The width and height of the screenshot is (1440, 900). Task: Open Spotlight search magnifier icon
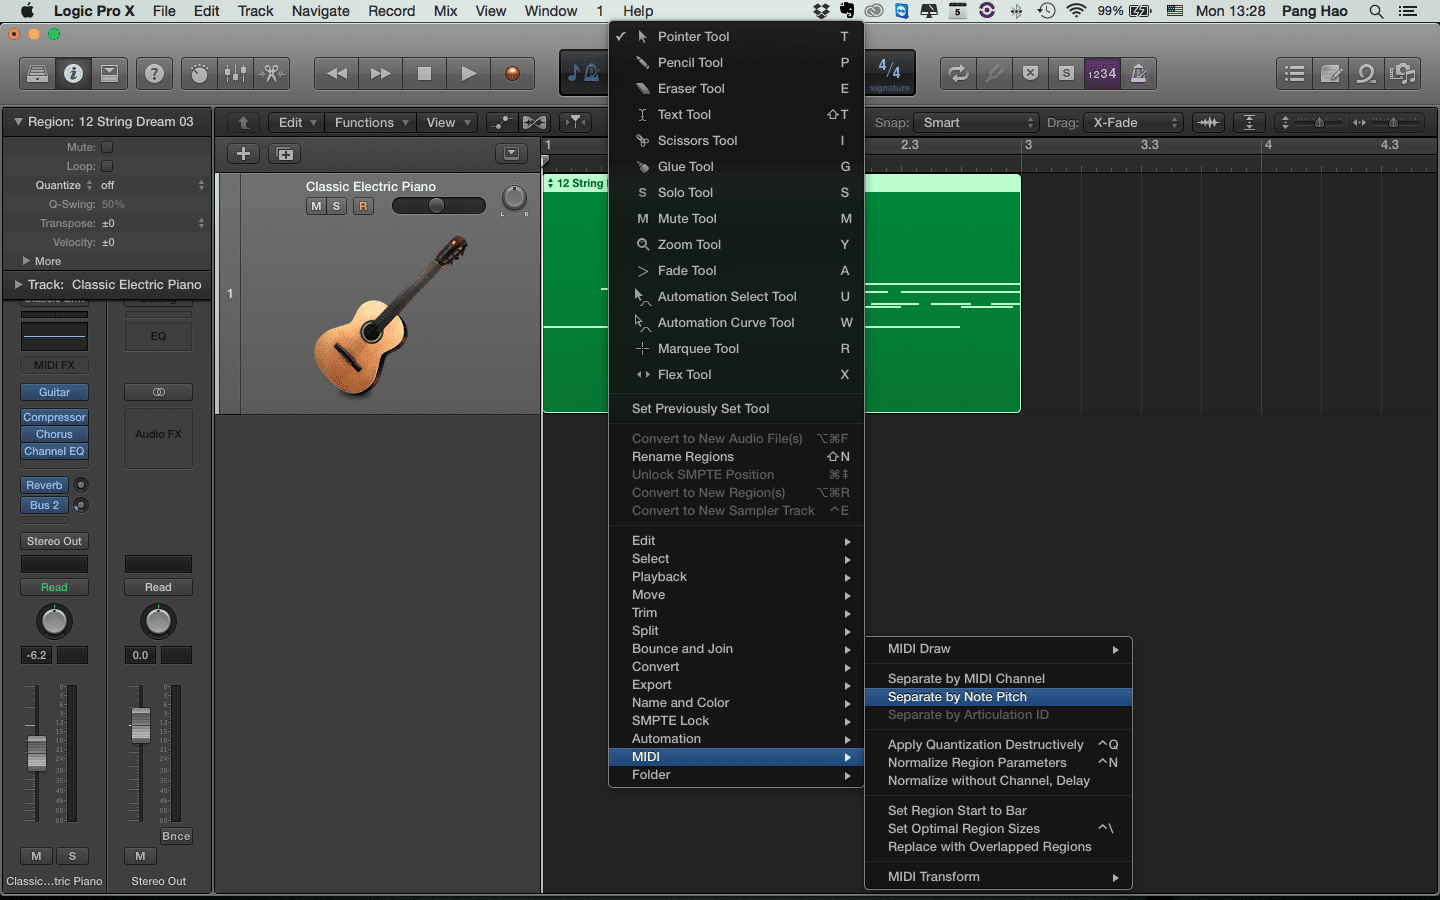pos(1376,11)
